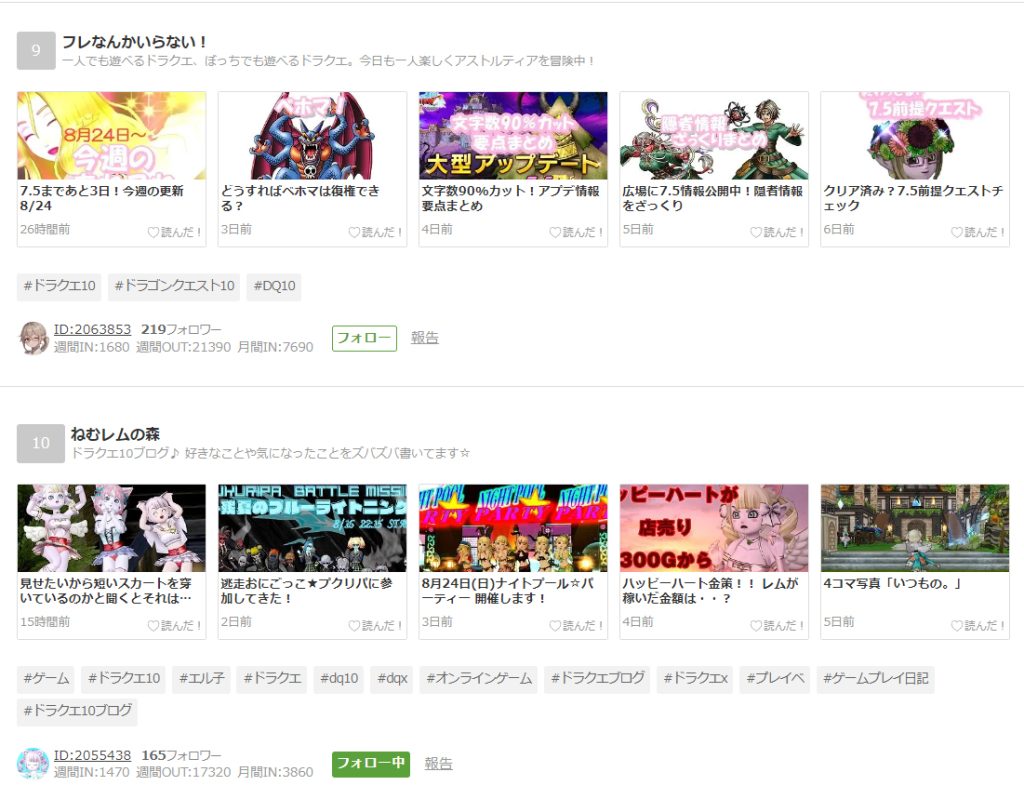Select #ドラクエ10 tag under ねむレムの森

123,679
